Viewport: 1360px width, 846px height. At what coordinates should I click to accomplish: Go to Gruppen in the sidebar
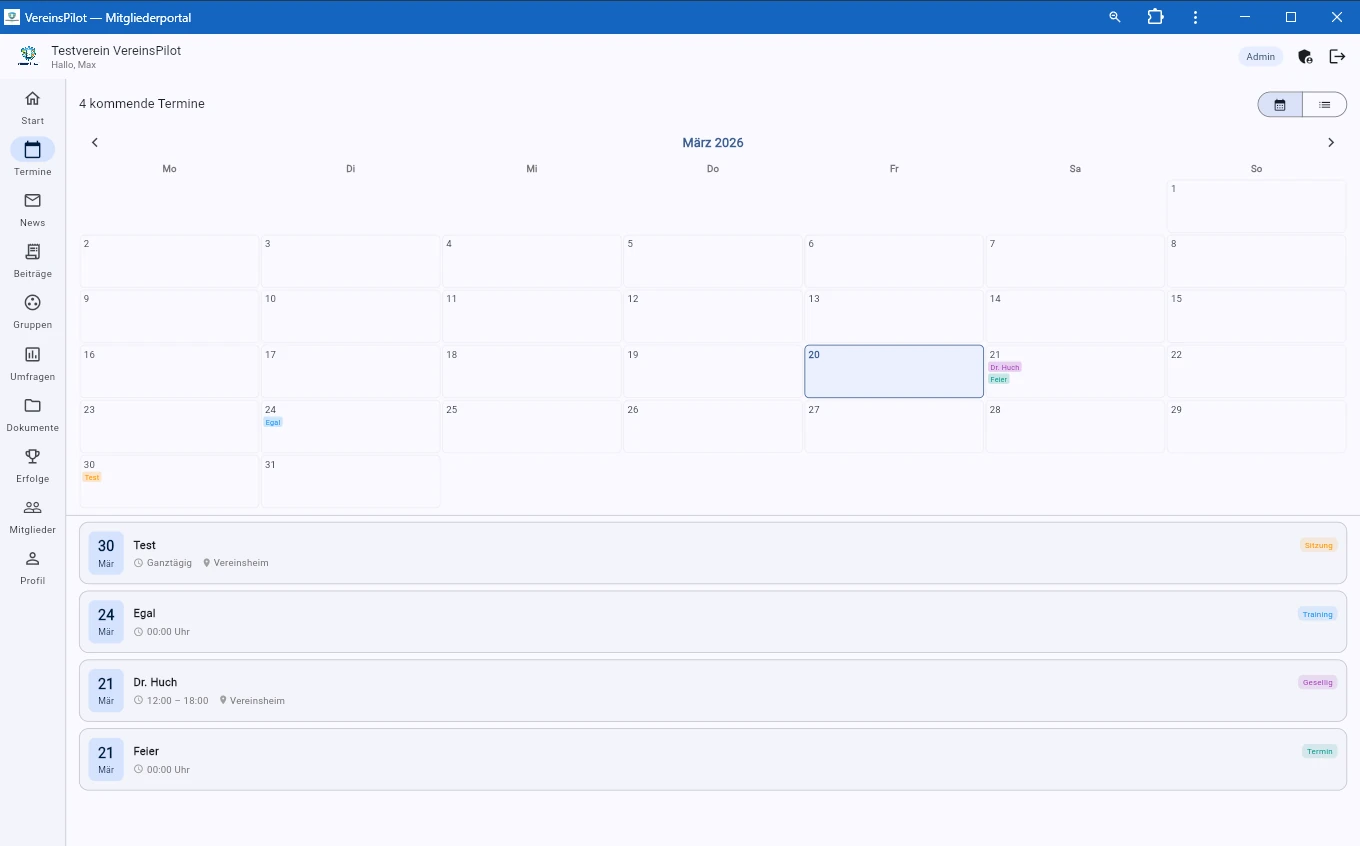pos(32,303)
